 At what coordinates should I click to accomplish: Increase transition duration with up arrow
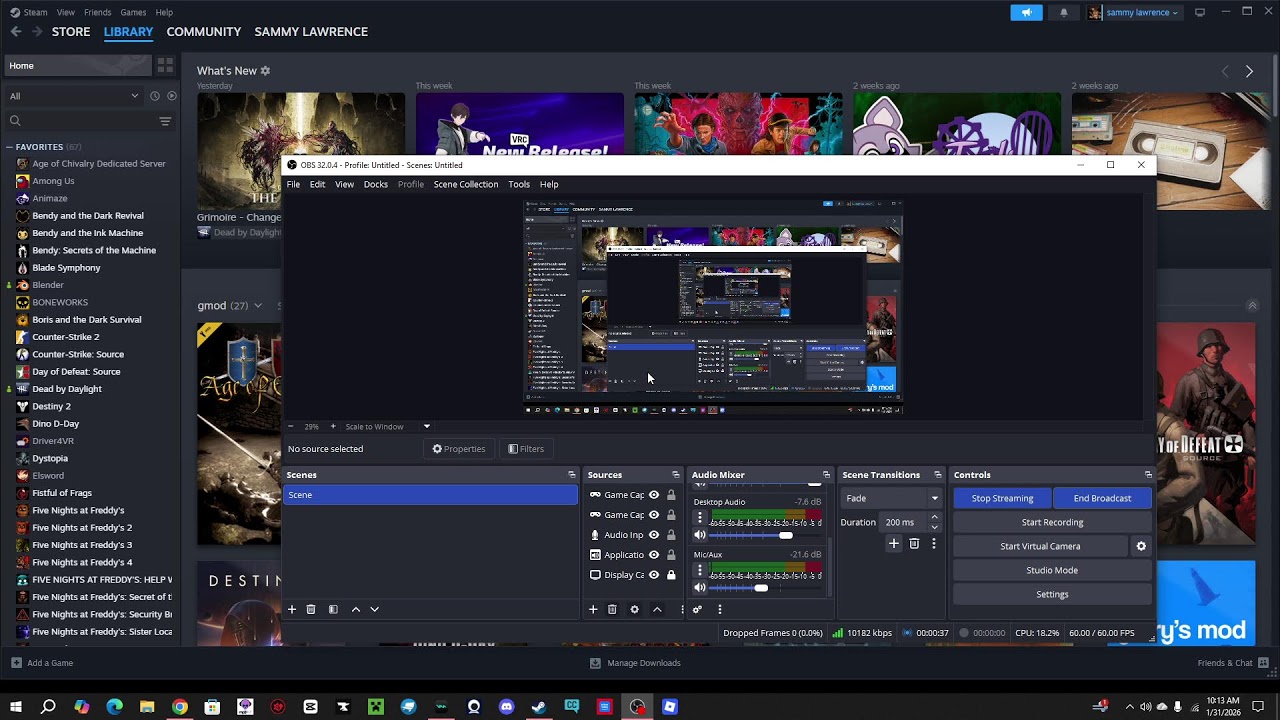(934, 517)
